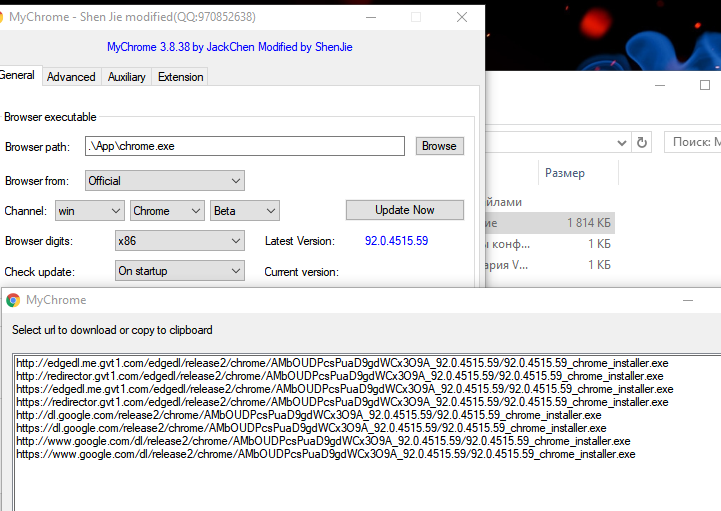721x511 pixels.
Task: Expand the Browser digits x86 dropdown
Action: tap(180, 241)
